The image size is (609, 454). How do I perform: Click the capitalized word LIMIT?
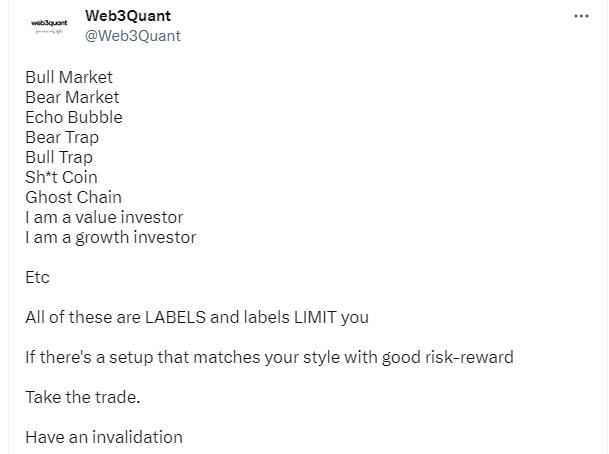[315, 317]
